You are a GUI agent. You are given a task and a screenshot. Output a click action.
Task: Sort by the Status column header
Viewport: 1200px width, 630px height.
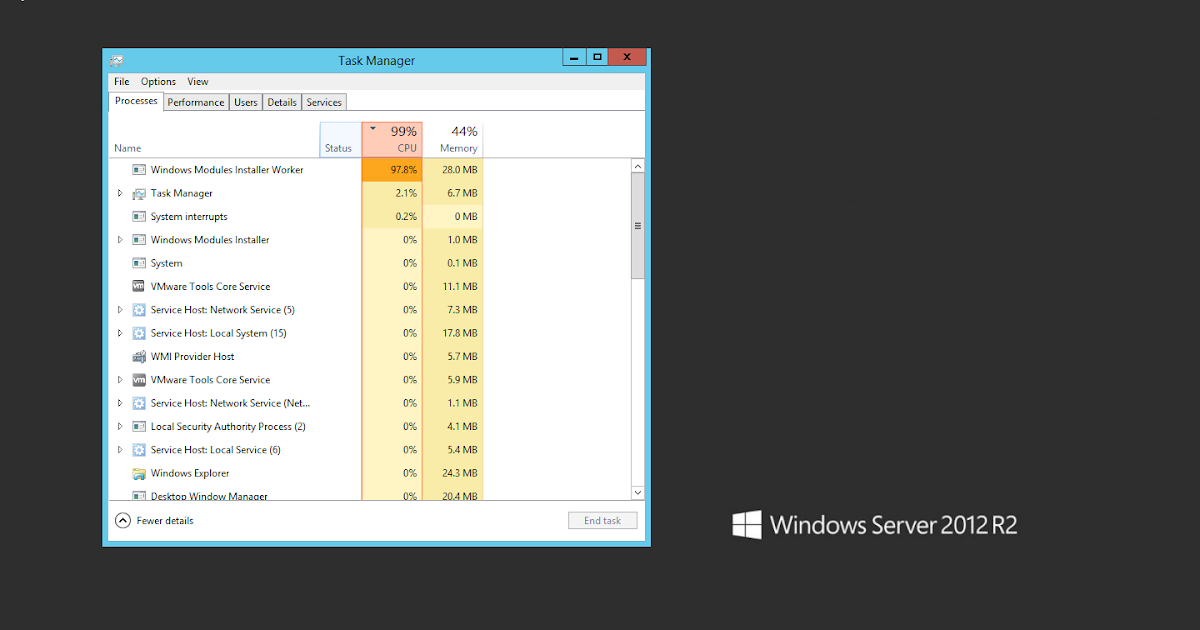340,139
